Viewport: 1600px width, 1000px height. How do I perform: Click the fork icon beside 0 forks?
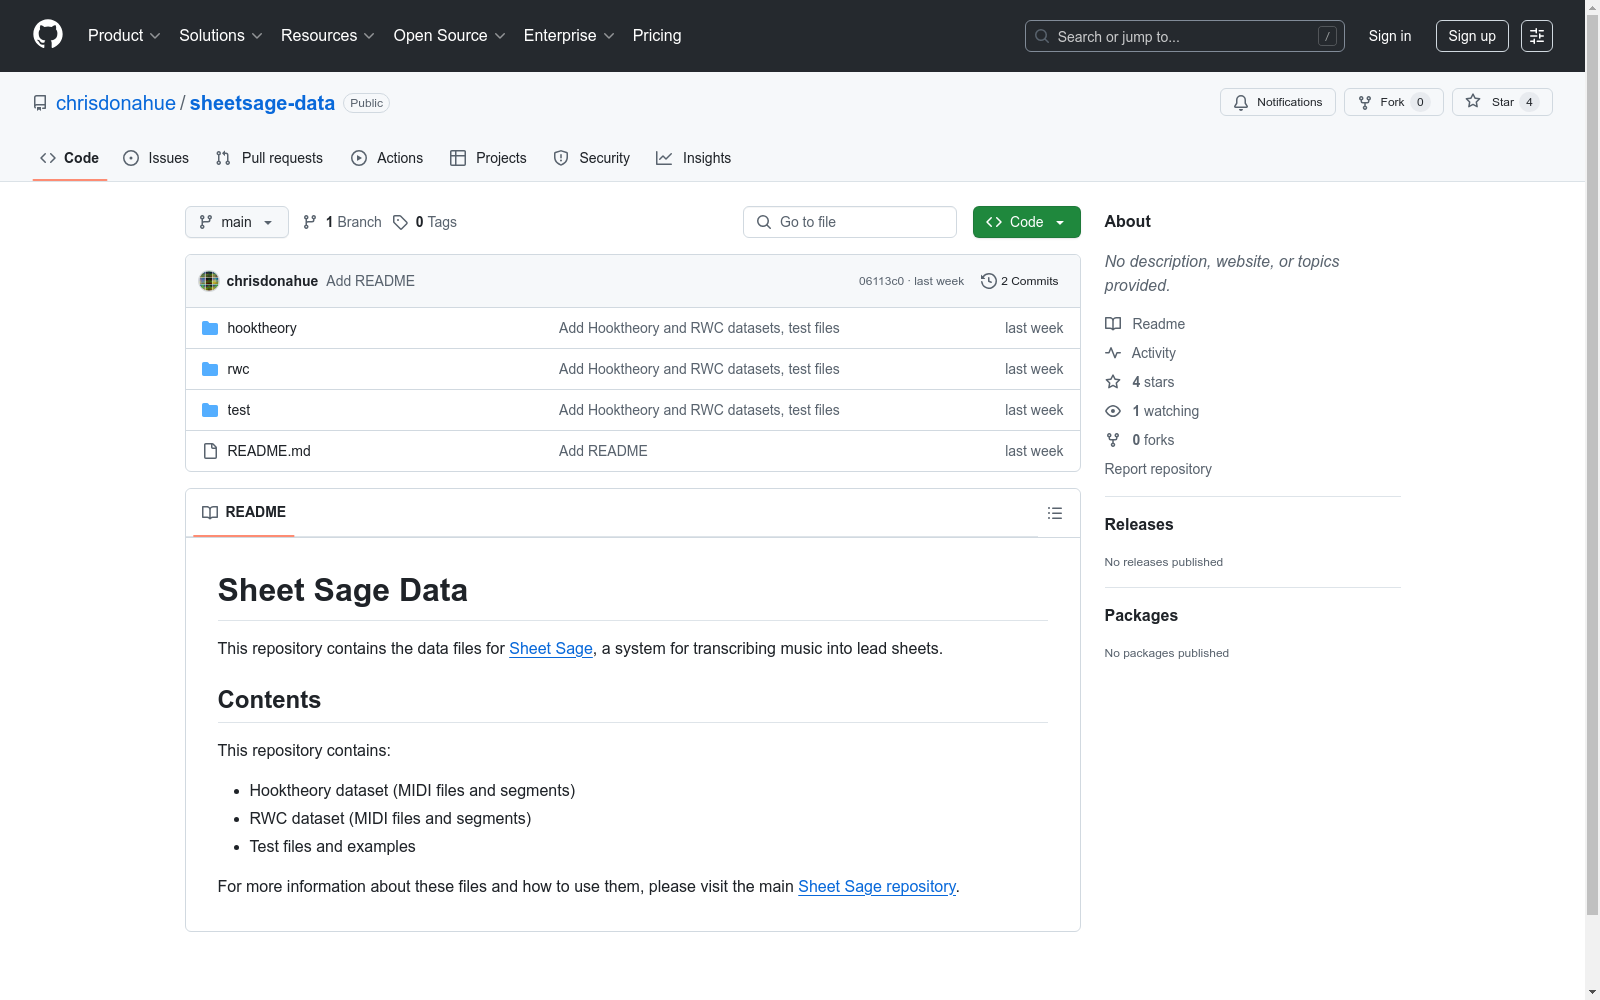(x=1113, y=440)
